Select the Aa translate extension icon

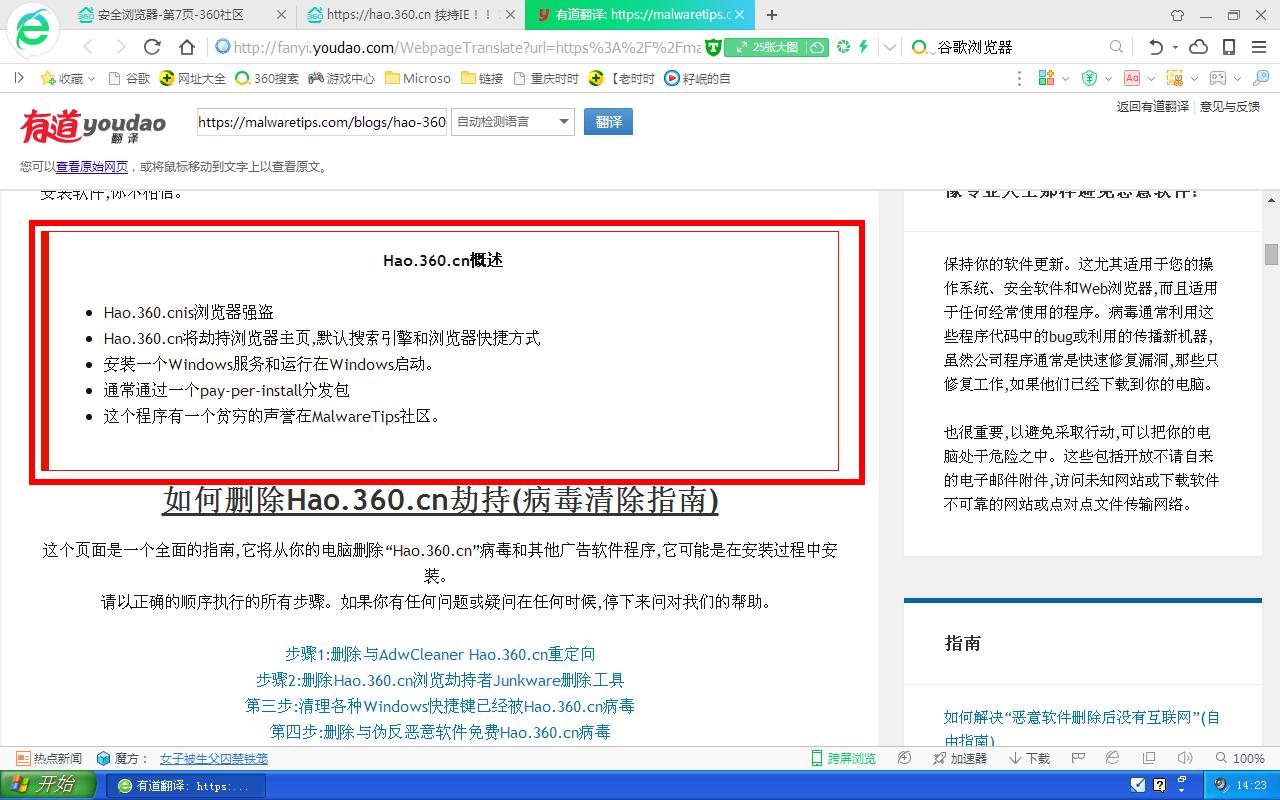[x=1132, y=78]
